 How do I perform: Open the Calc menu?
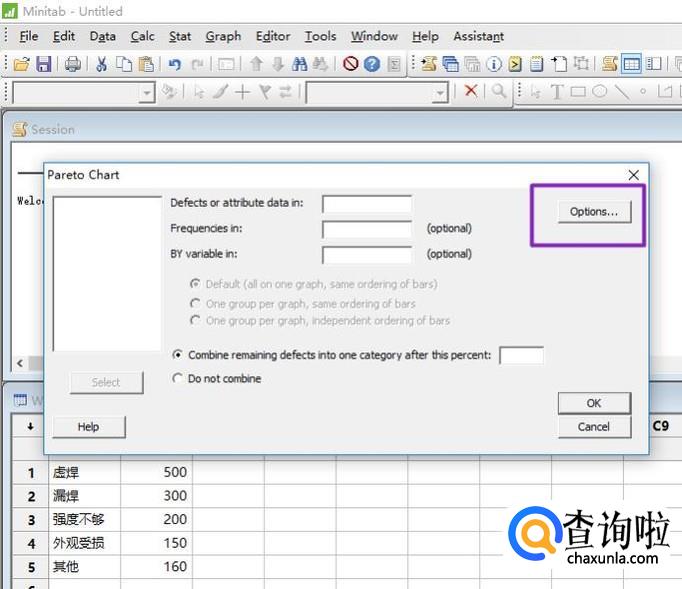tap(142, 36)
